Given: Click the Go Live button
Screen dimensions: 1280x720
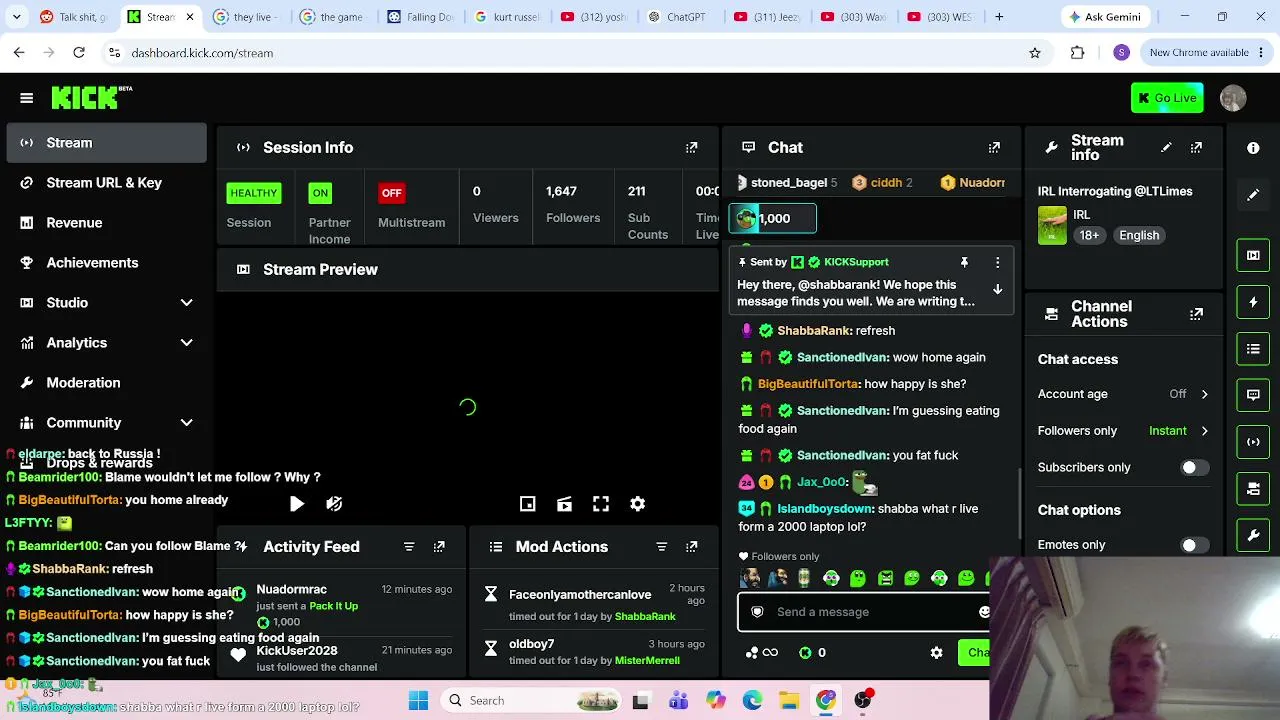Looking at the screenshot, I should pyautogui.click(x=1167, y=98).
